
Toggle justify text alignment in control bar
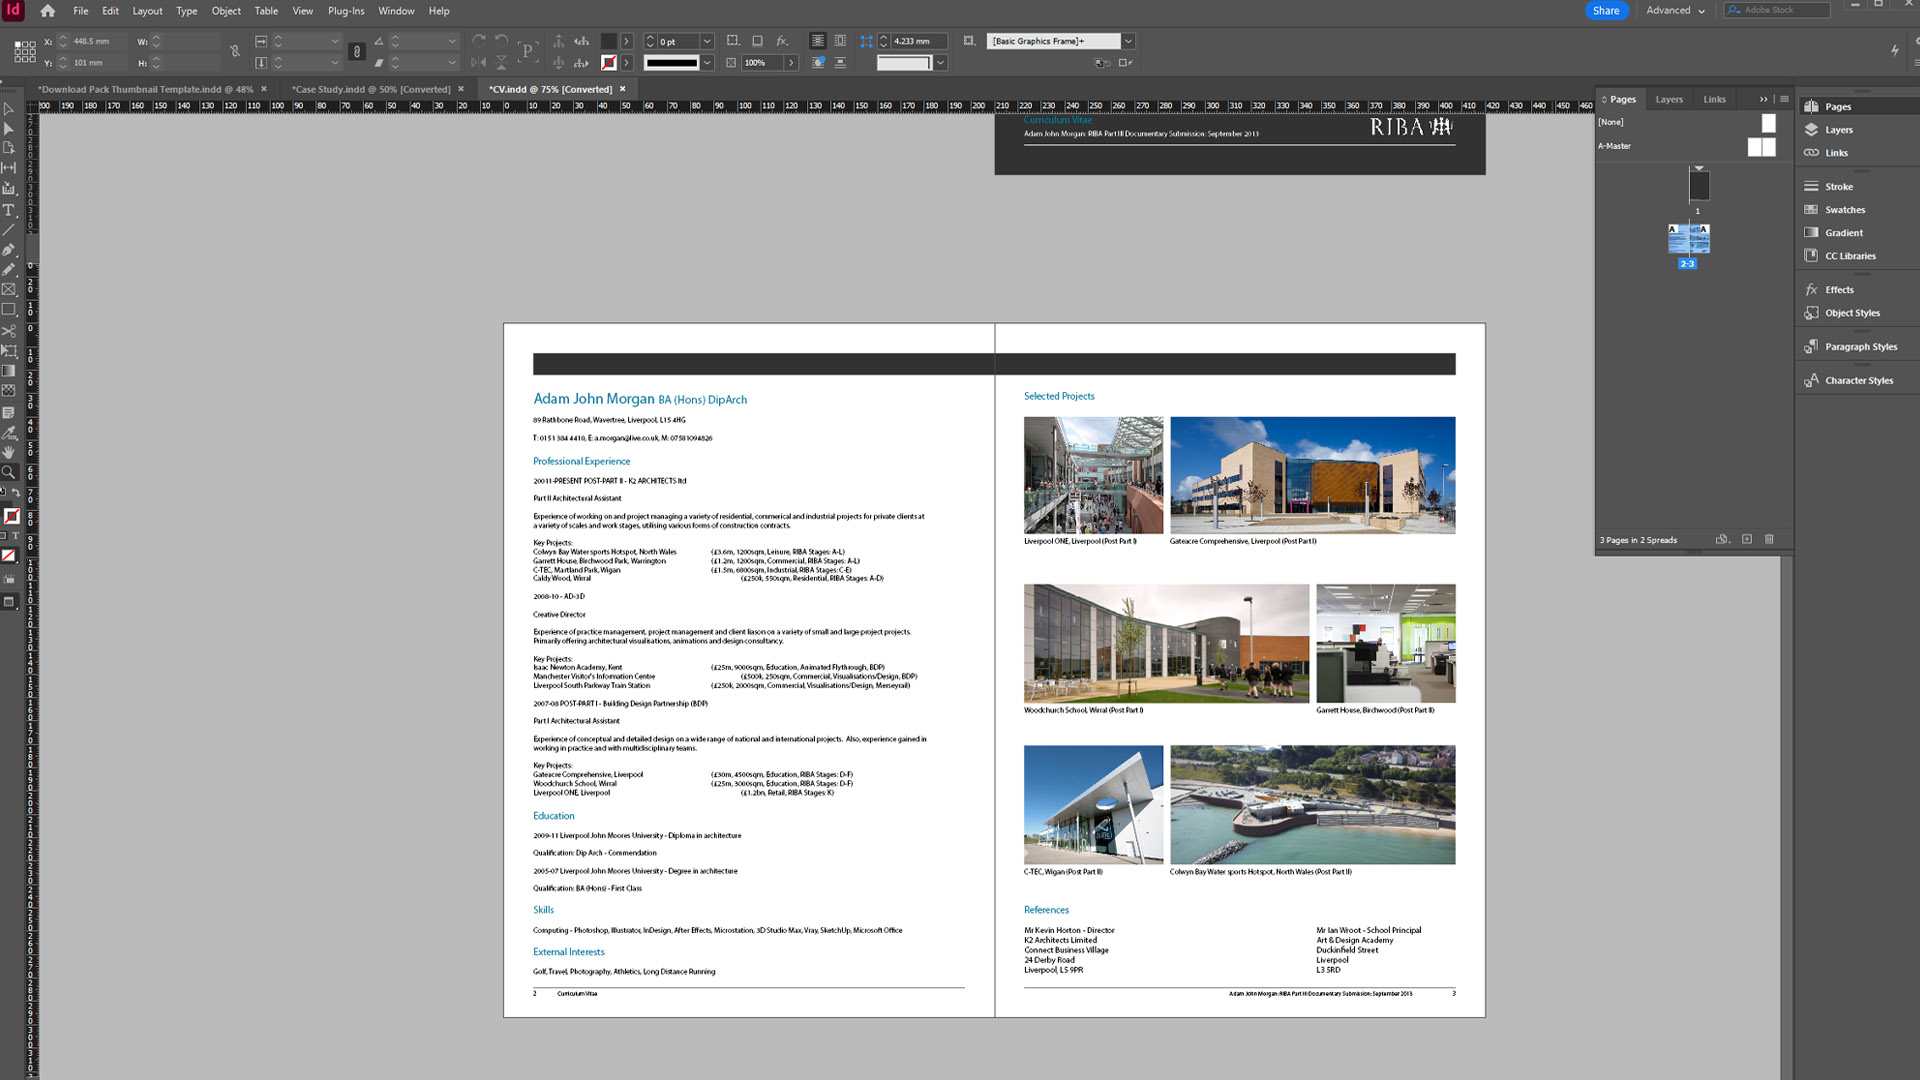(818, 41)
